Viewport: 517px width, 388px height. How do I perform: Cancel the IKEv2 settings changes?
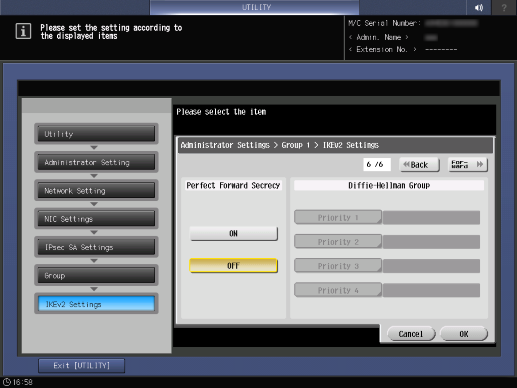click(x=411, y=334)
